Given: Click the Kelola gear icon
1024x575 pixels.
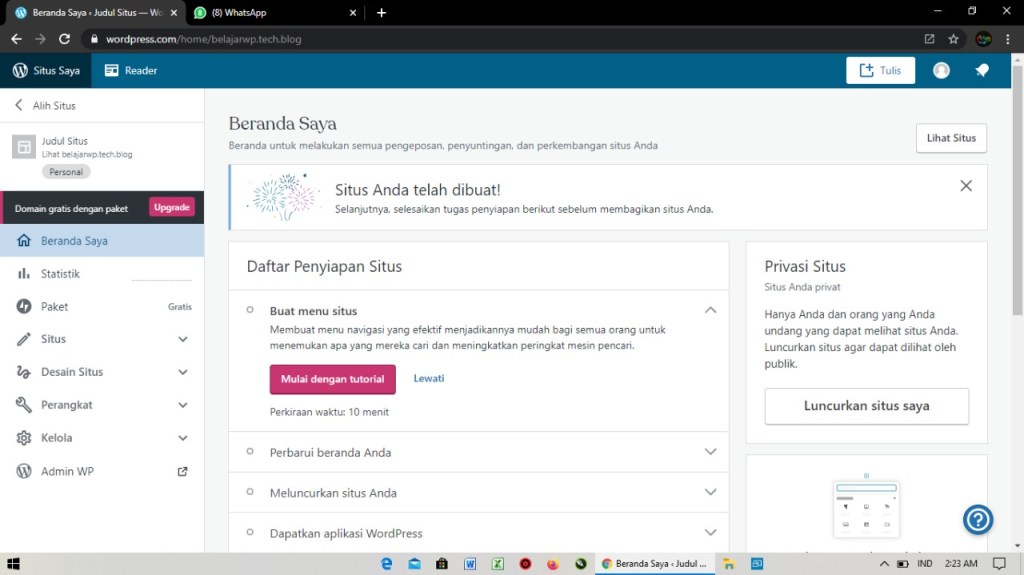Looking at the screenshot, I should point(23,438).
